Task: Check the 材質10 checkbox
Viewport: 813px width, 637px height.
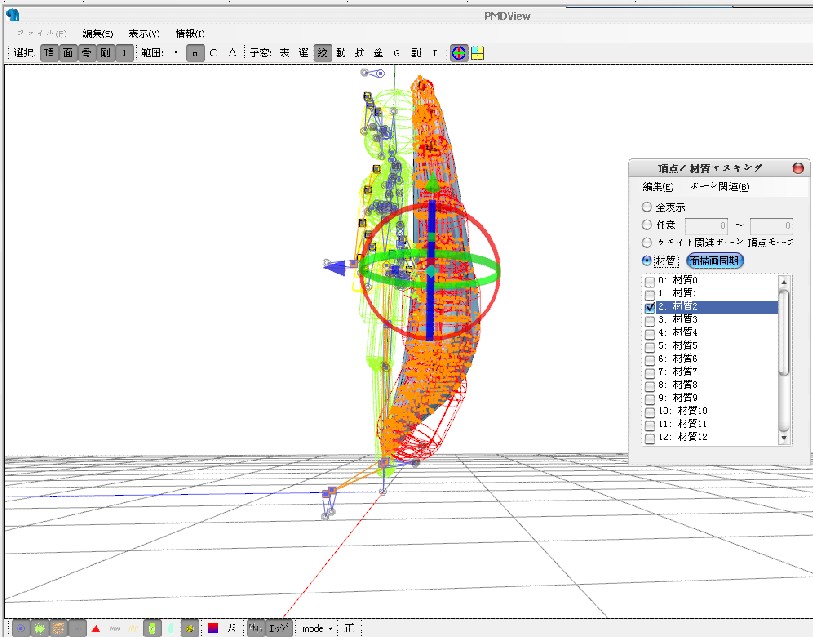Action: pyautogui.click(x=650, y=412)
